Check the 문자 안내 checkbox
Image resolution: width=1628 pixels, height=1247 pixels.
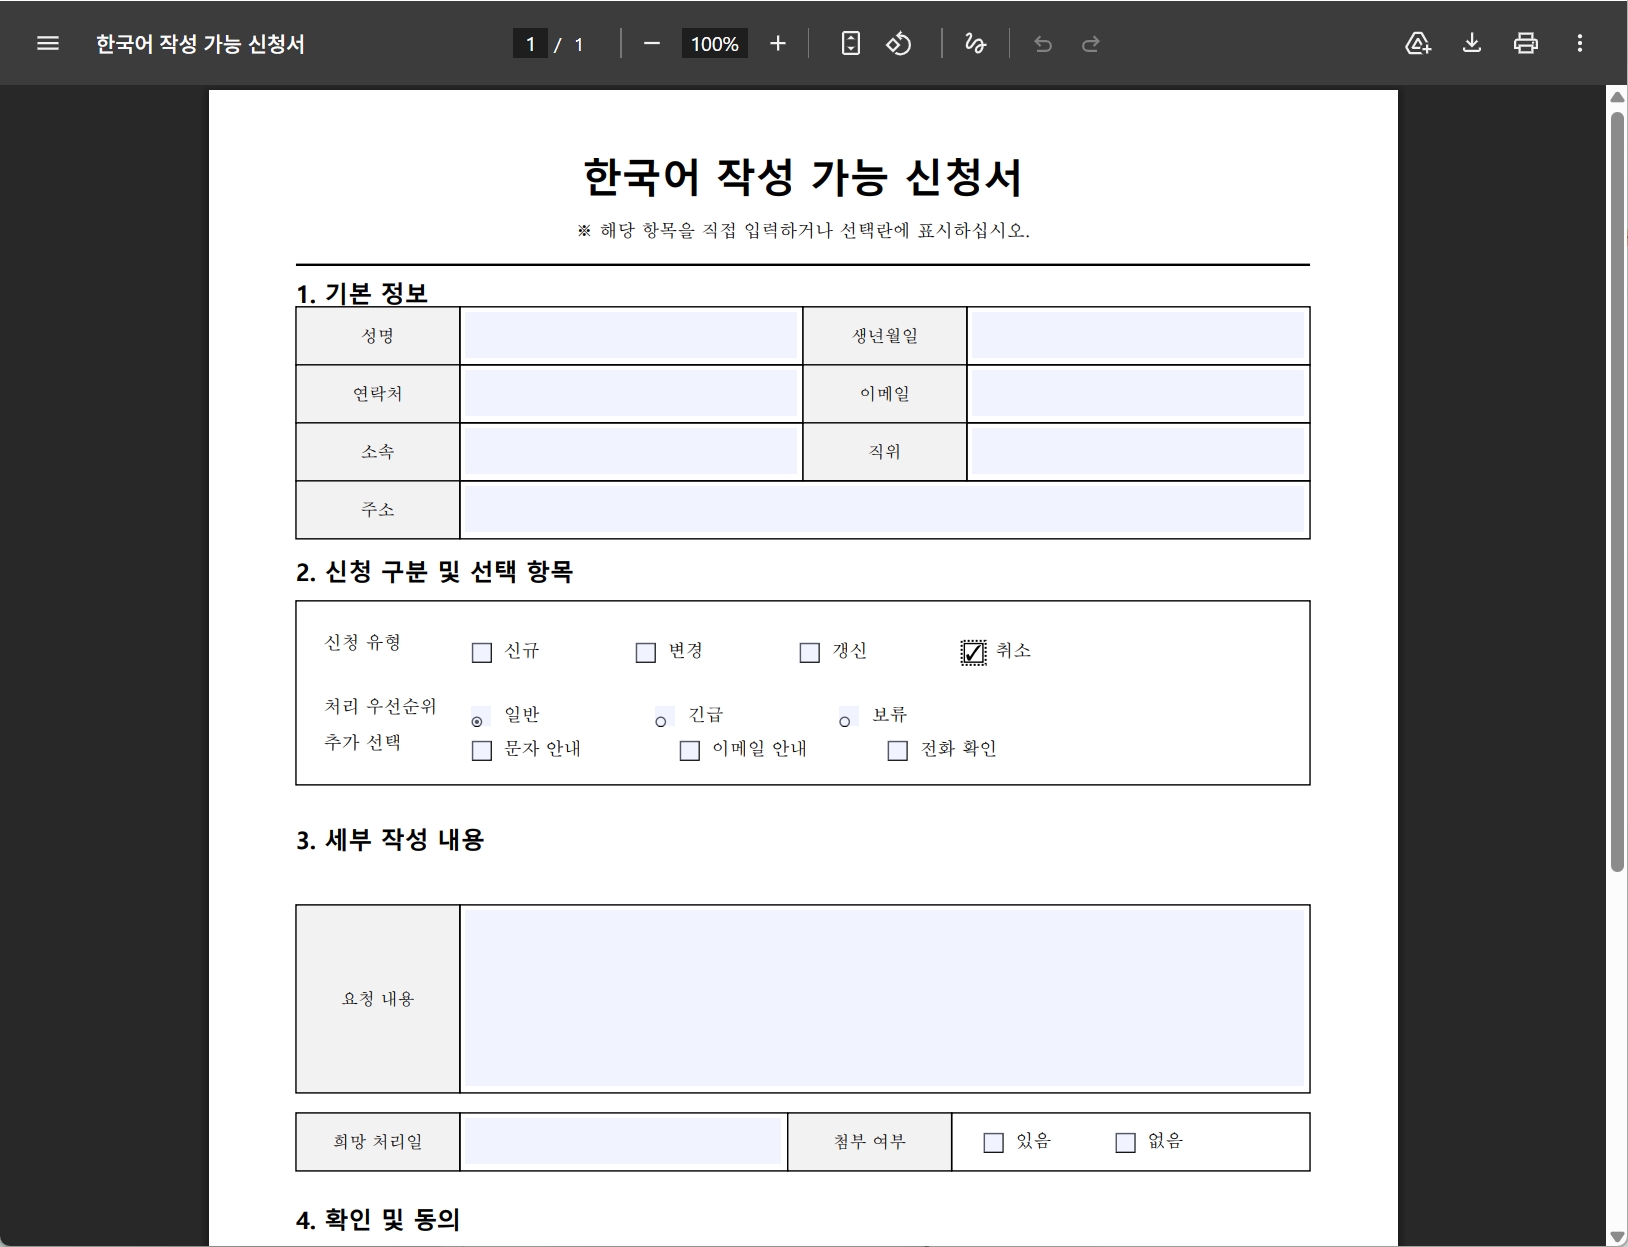point(482,751)
